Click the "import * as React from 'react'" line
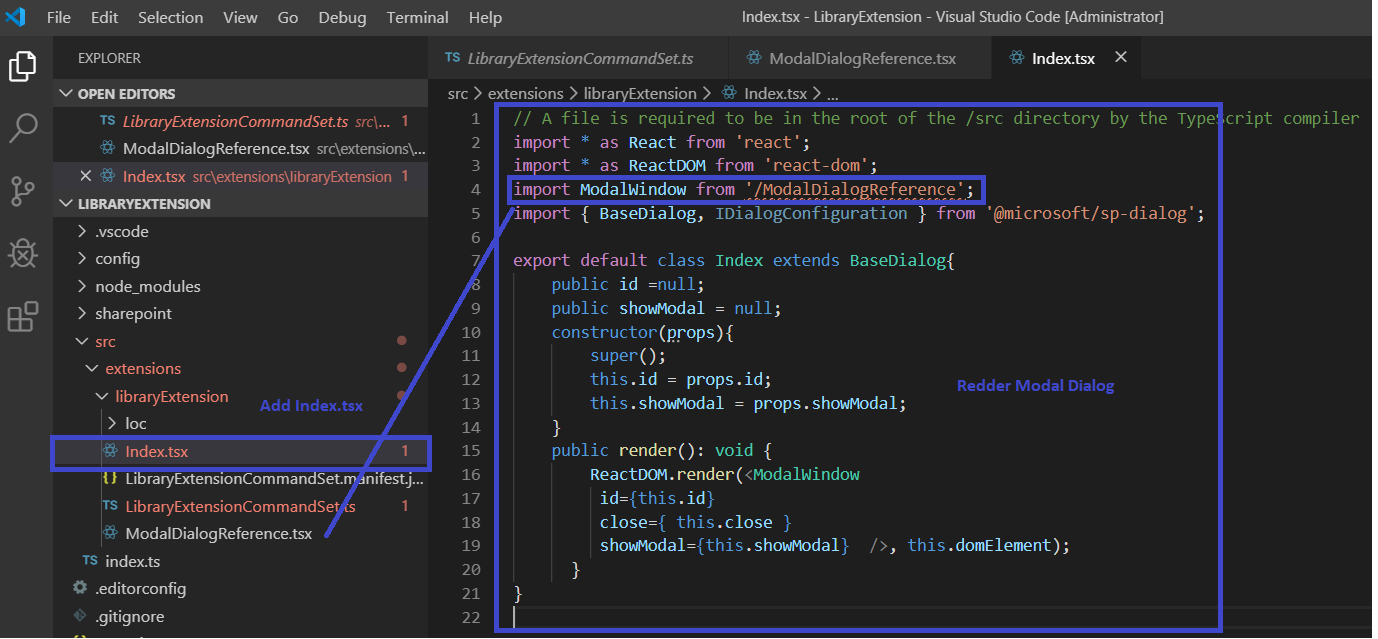Image resolution: width=1378 pixels, height=639 pixels. click(x=662, y=142)
